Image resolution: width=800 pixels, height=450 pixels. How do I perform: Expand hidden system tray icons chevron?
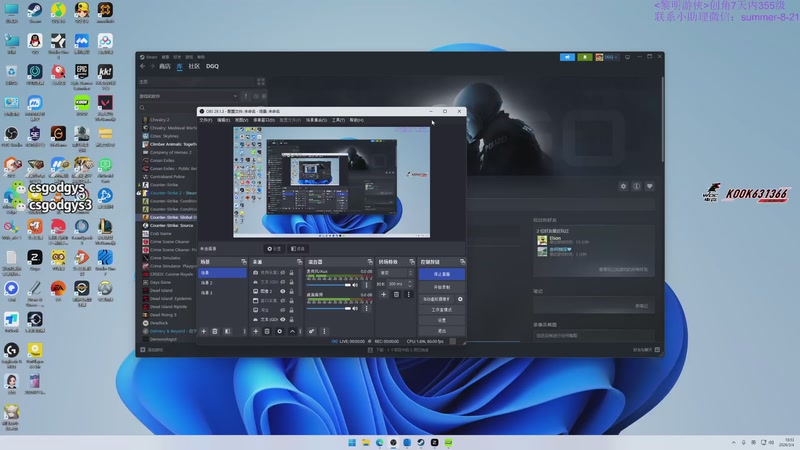pyautogui.click(x=734, y=442)
